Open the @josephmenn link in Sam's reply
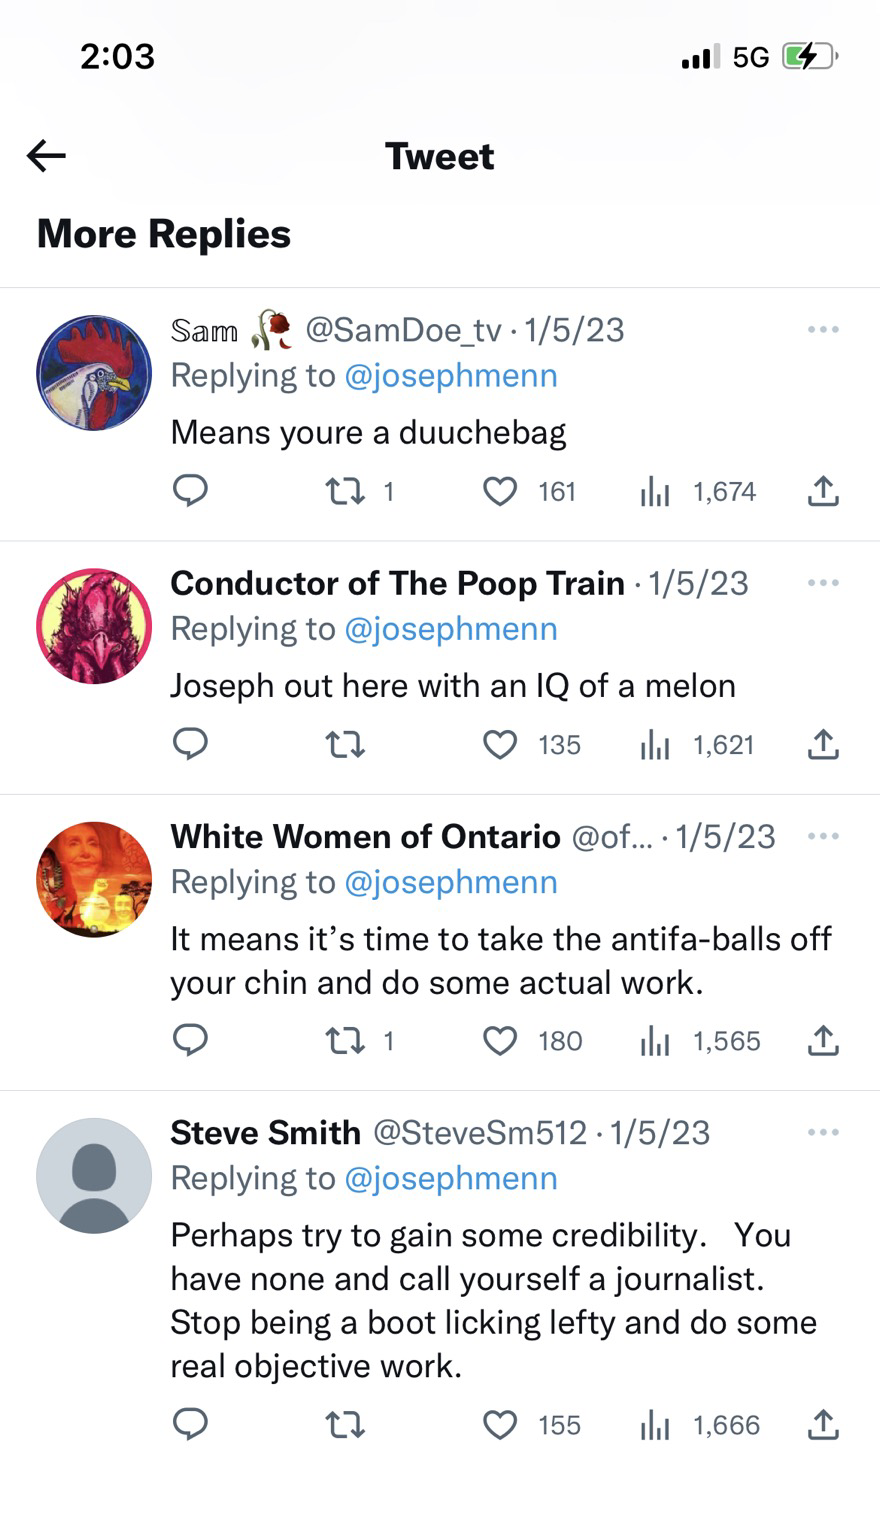The width and height of the screenshot is (880, 1536). (x=450, y=376)
